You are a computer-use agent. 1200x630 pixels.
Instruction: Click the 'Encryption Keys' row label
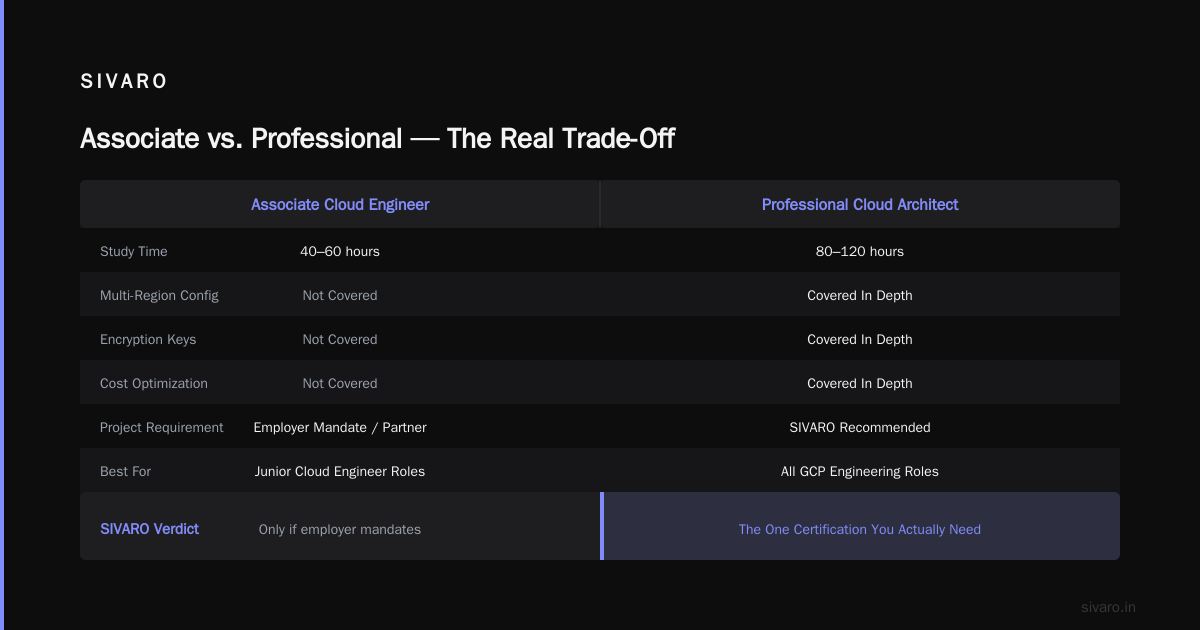(148, 339)
